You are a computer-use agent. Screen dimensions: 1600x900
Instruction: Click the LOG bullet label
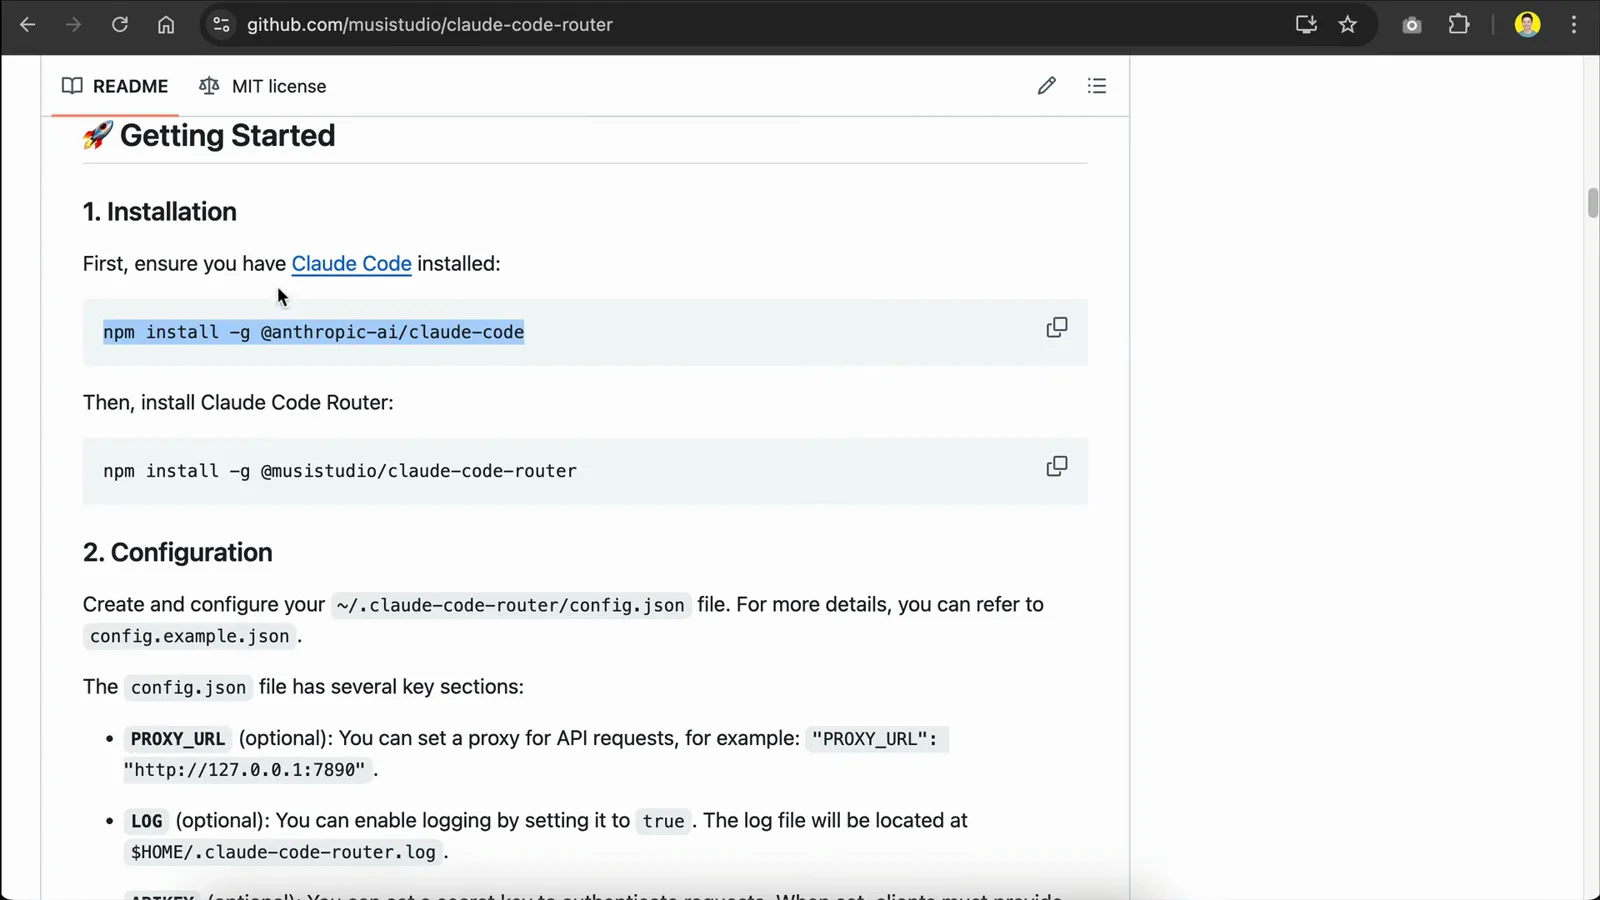(x=146, y=821)
